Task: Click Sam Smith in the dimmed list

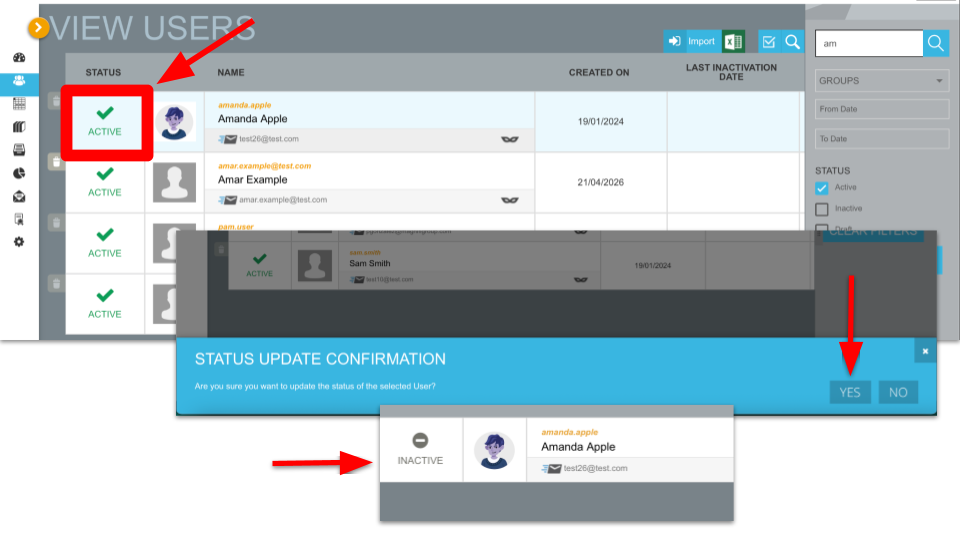Action: pos(369,263)
